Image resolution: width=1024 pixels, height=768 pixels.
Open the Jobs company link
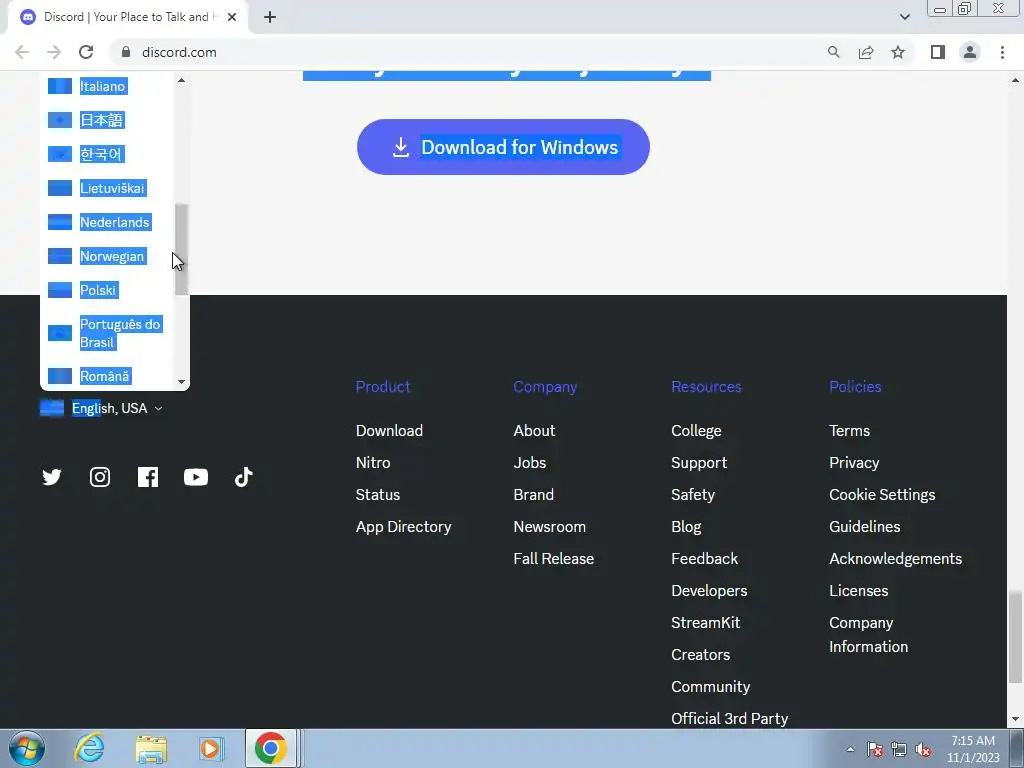click(x=530, y=463)
